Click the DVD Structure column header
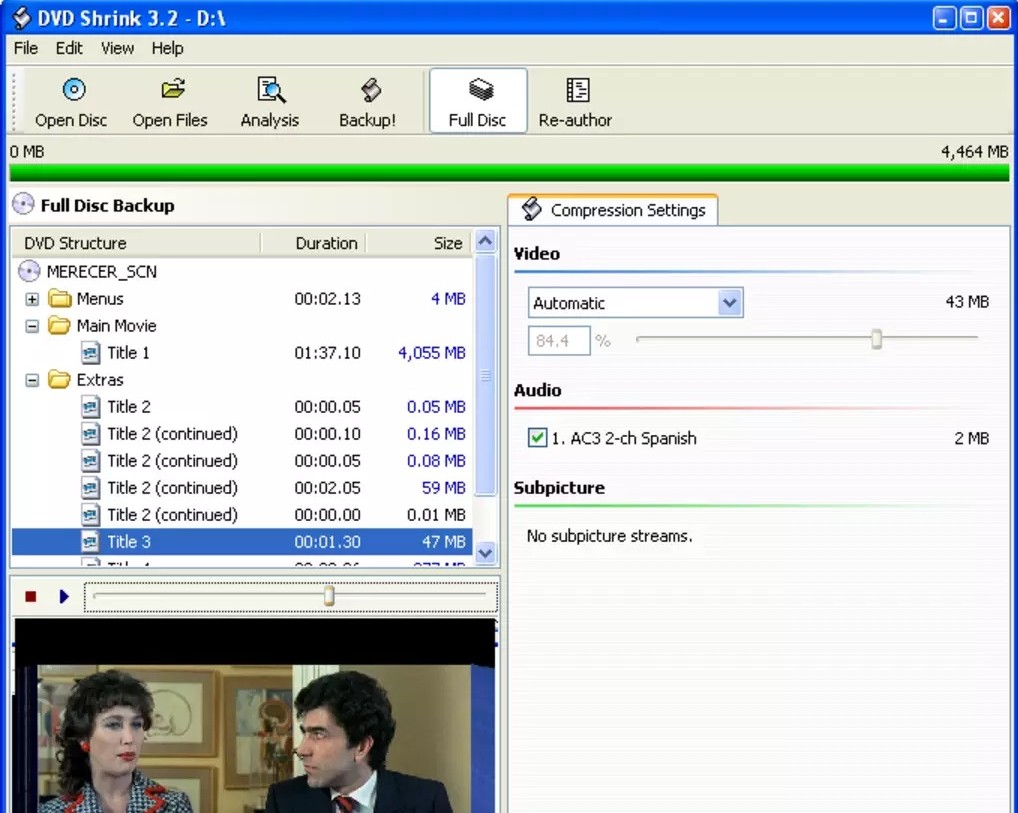The height and width of the screenshot is (813, 1018). point(74,243)
